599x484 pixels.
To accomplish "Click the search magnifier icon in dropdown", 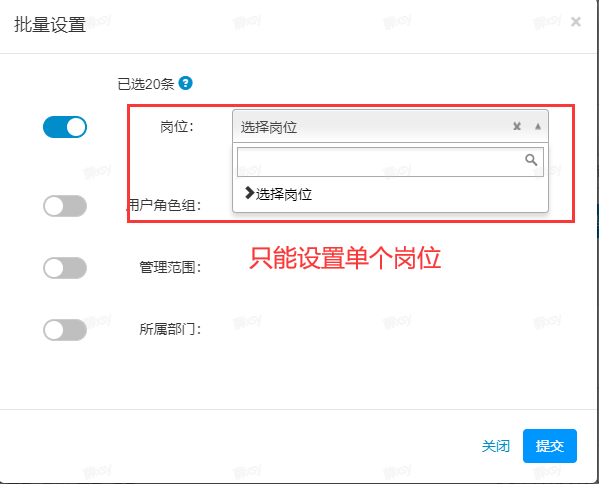I will (531, 160).
